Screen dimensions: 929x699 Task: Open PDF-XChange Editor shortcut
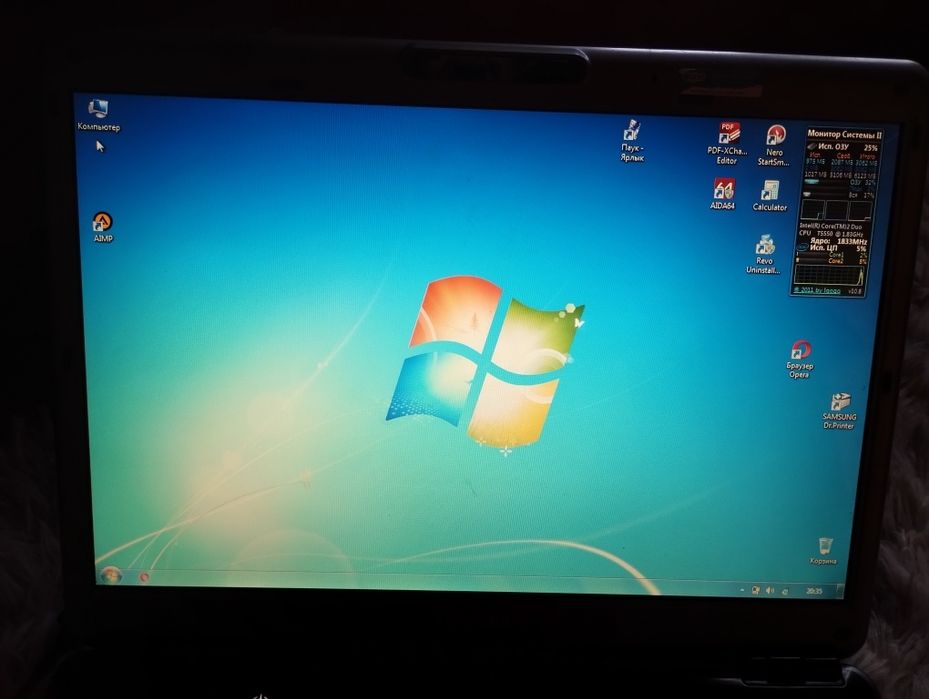728,143
